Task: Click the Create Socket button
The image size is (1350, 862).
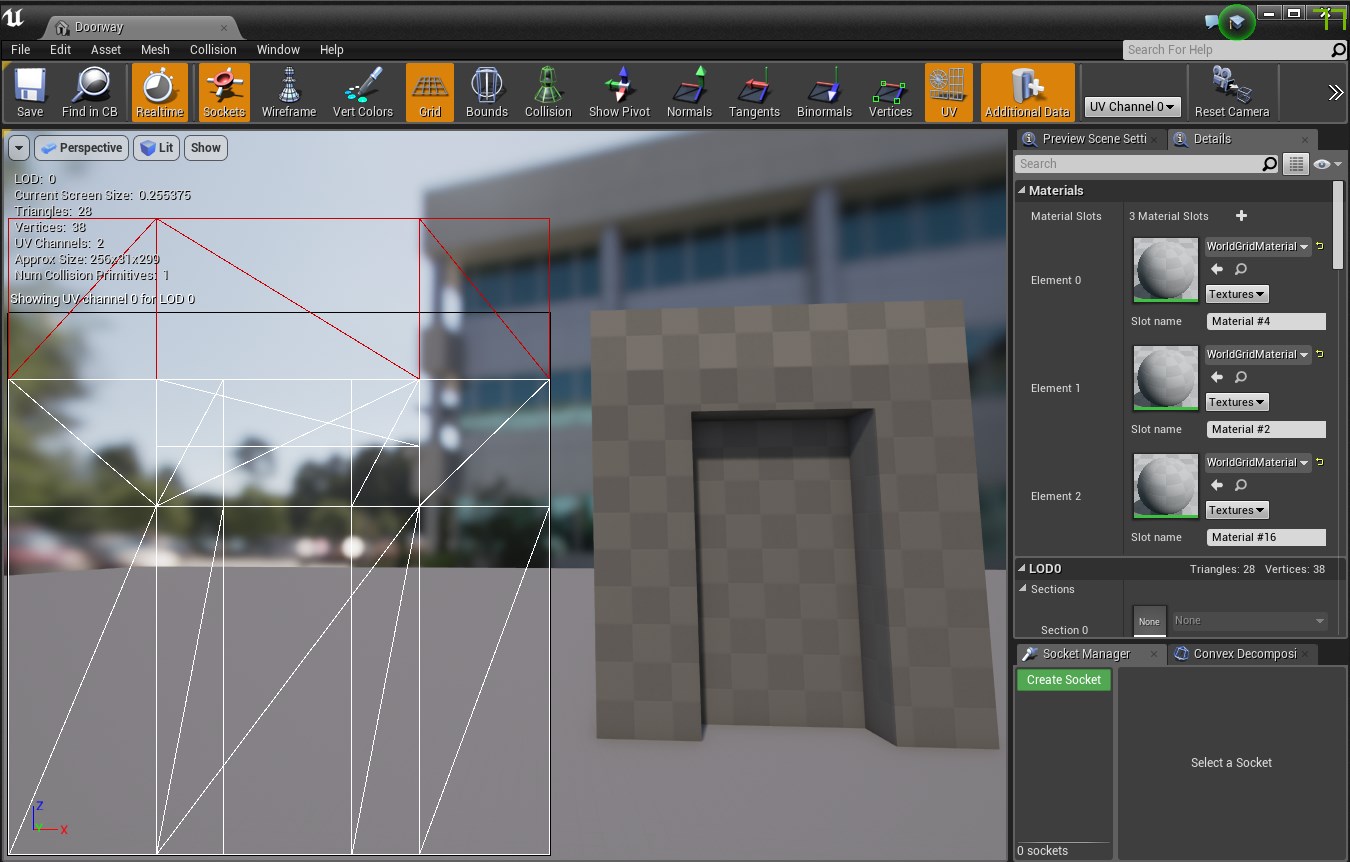Action: pyautogui.click(x=1063, y=680)
